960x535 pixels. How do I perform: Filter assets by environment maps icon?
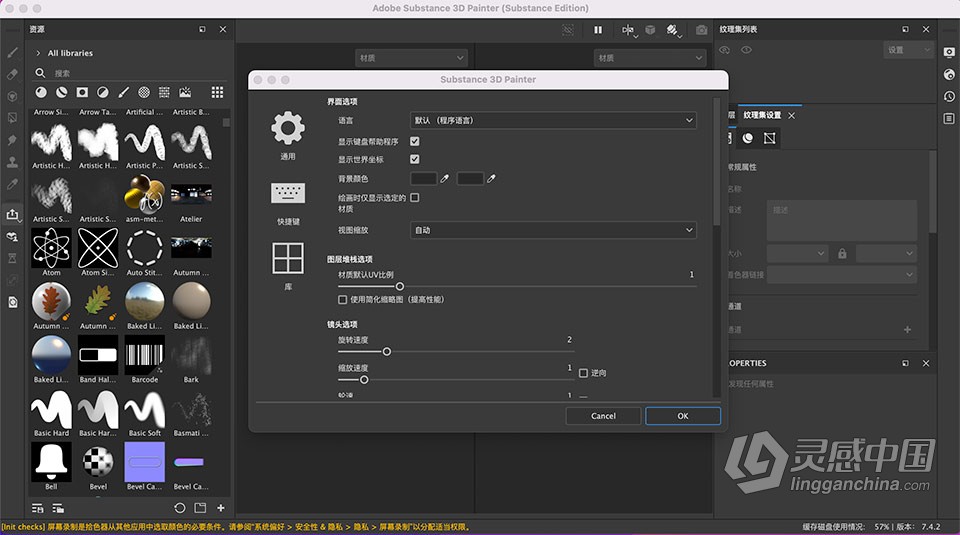(186, 92)
